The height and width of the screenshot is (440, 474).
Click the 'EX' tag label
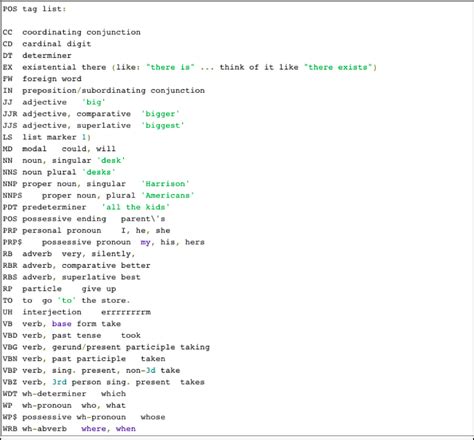point(8,67)
